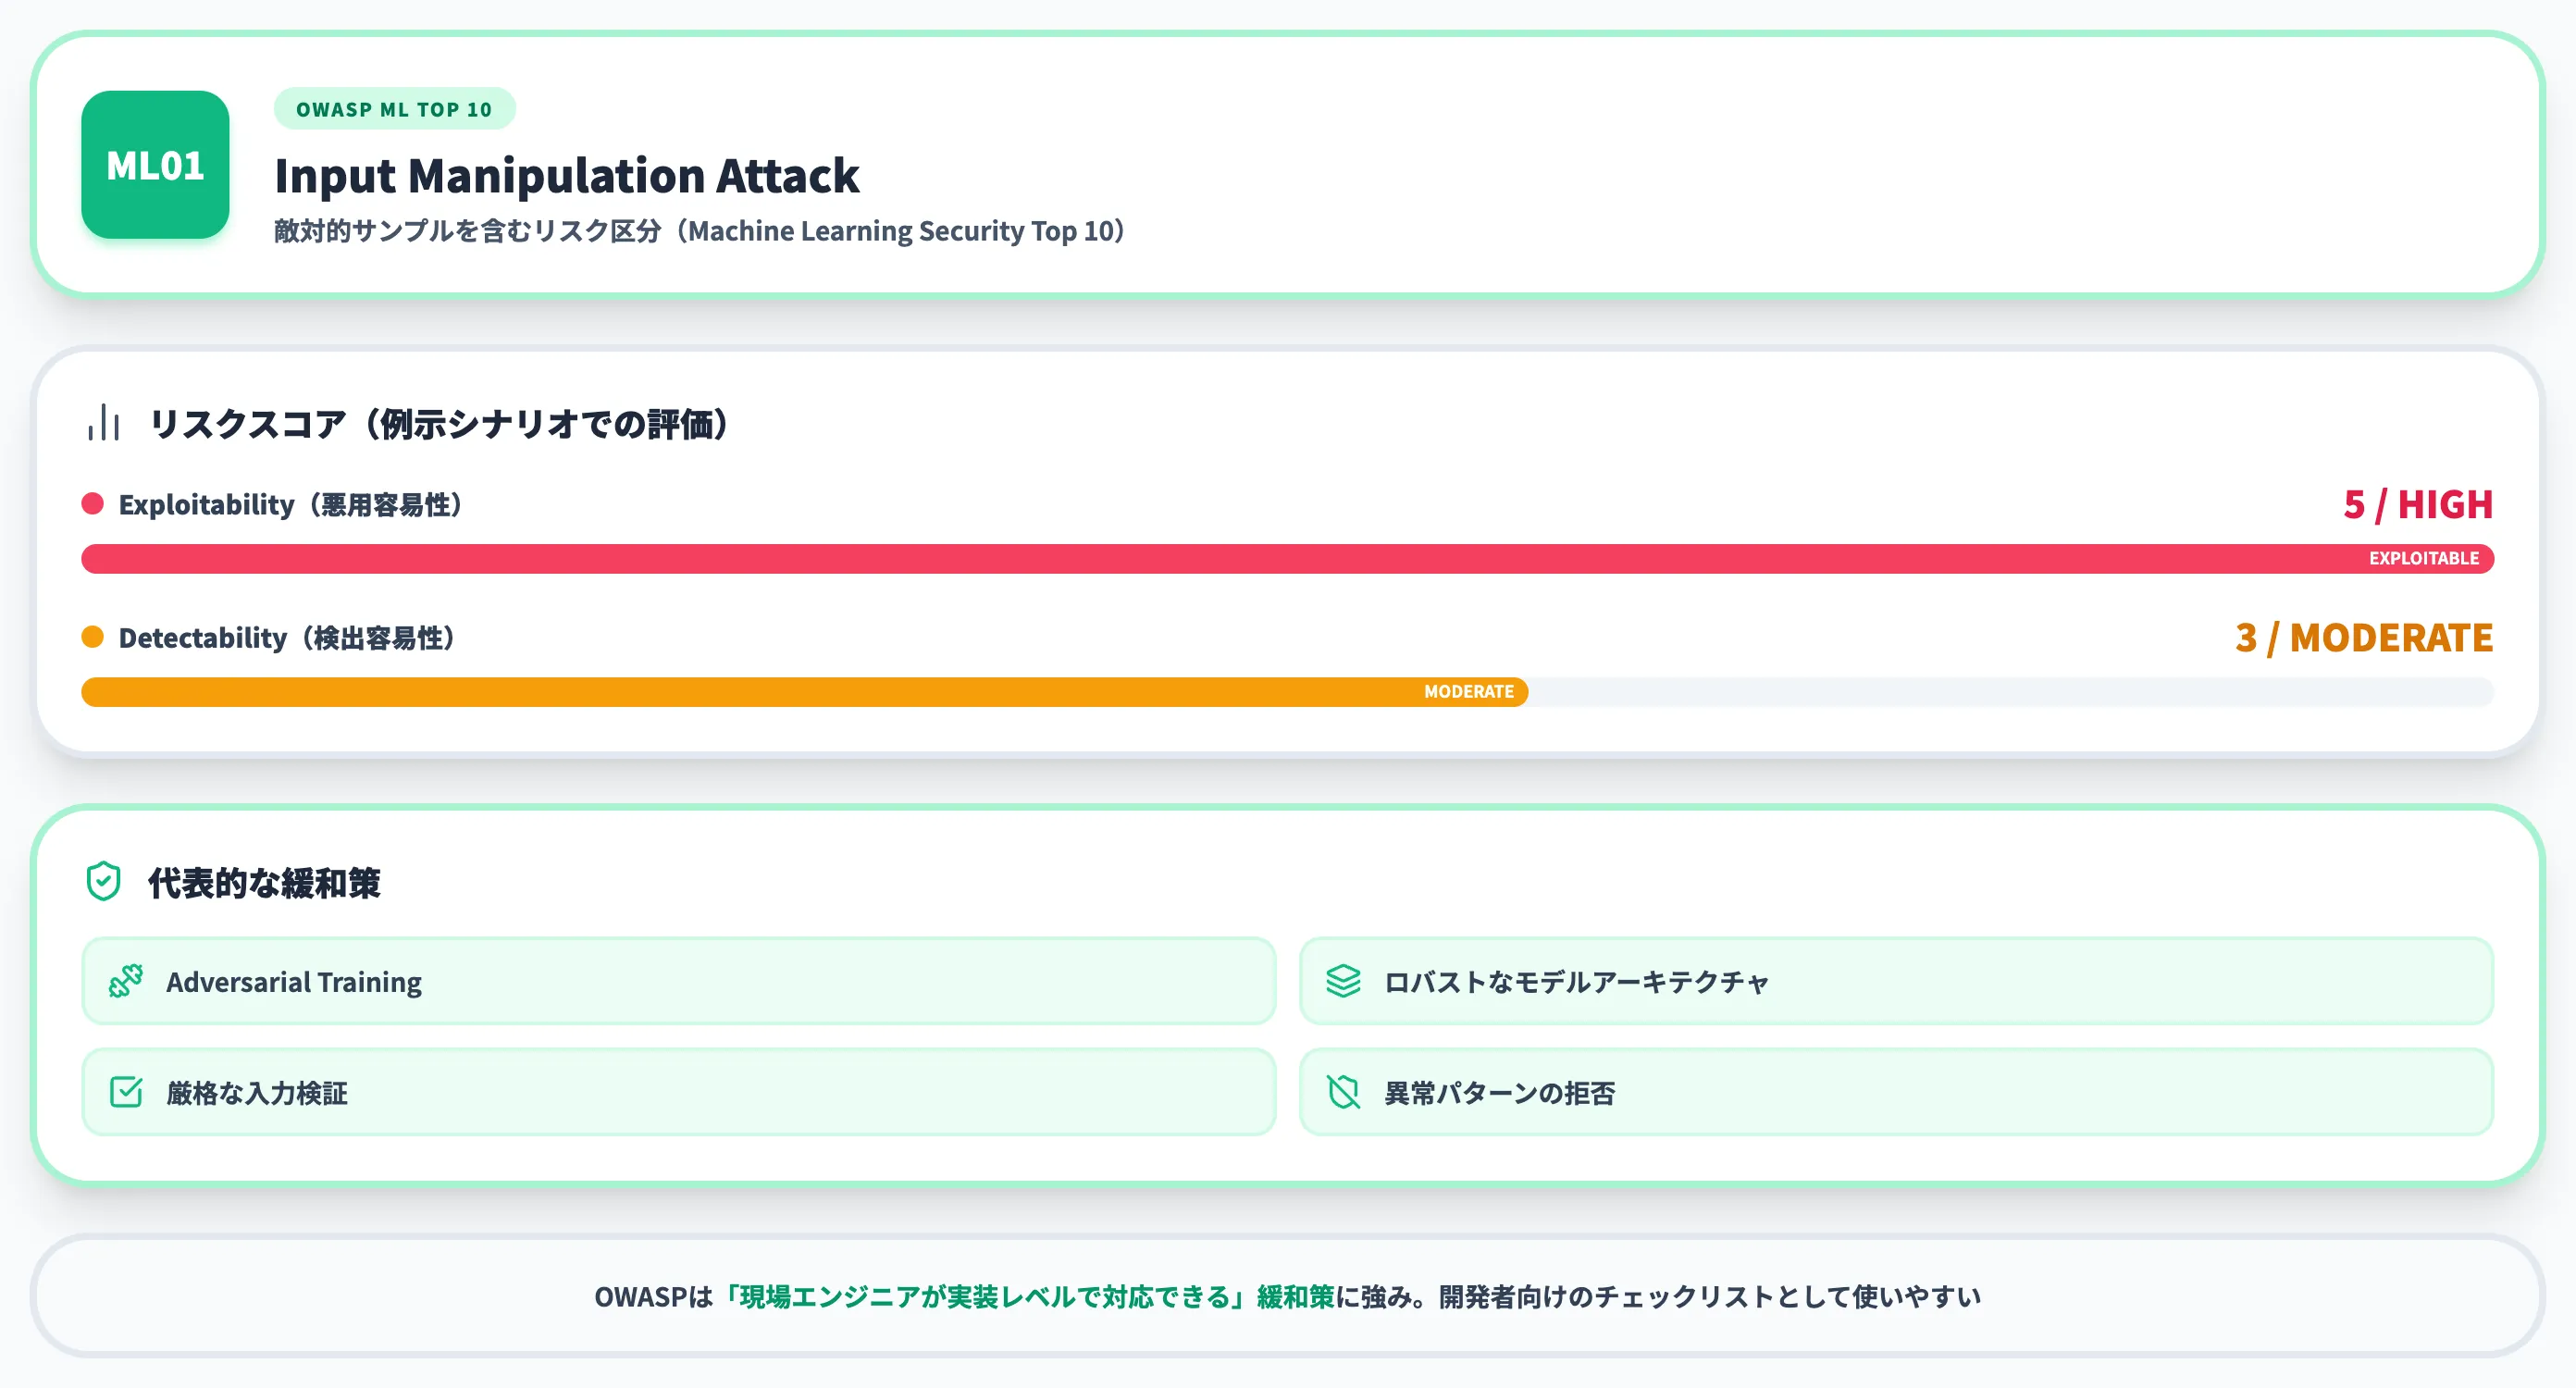Click the checkbox icon beside 厳格な入力検証
The height and width of the screenshot is (1388, 2576).
[126, 1092]
